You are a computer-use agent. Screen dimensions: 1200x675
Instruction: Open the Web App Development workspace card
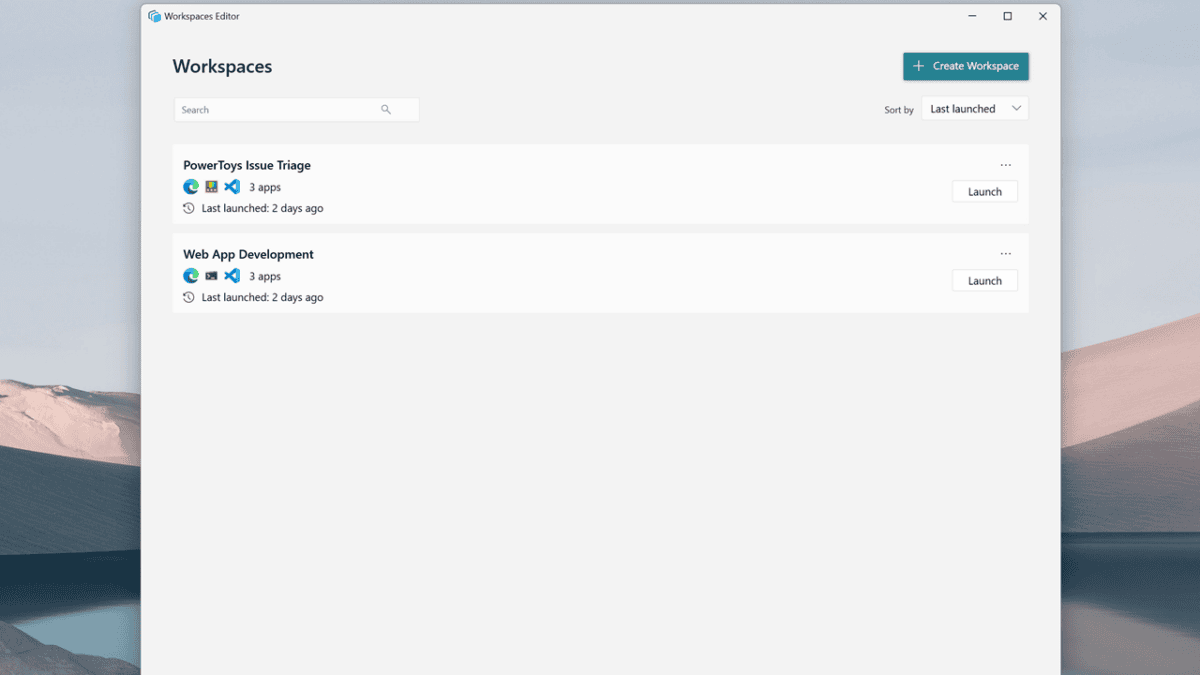pos(600,273)
